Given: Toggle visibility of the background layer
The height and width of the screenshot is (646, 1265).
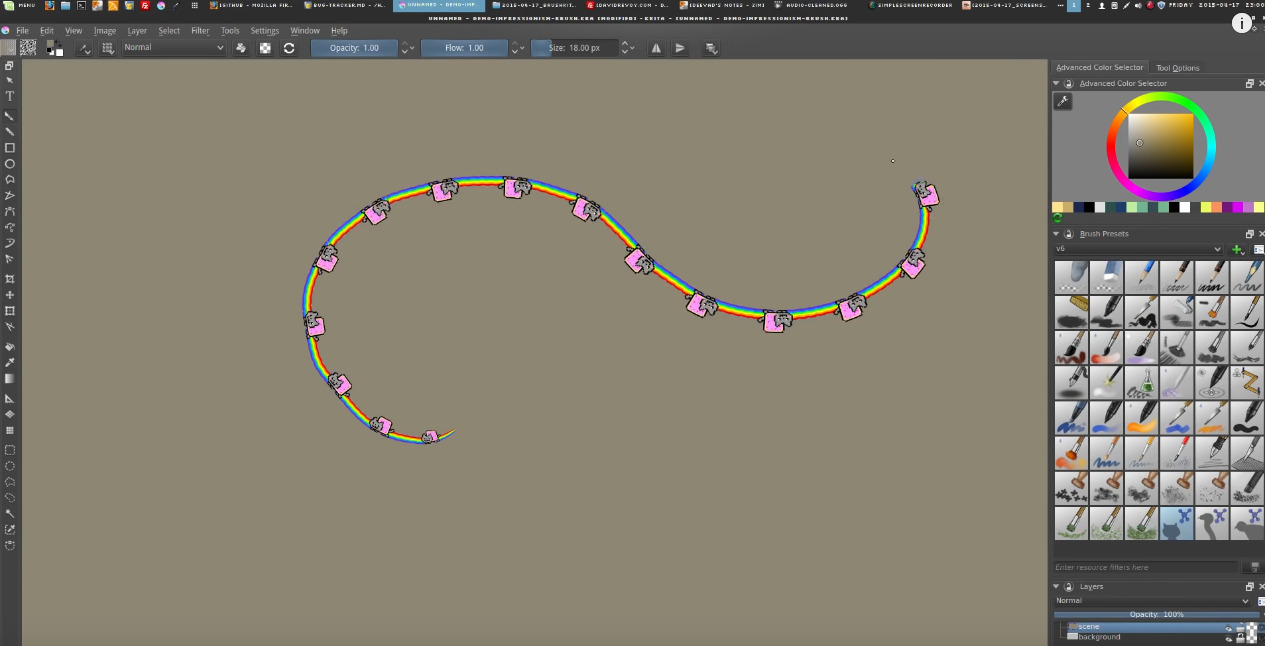Looking at the screenshot, I should (x=1229, y=637).
